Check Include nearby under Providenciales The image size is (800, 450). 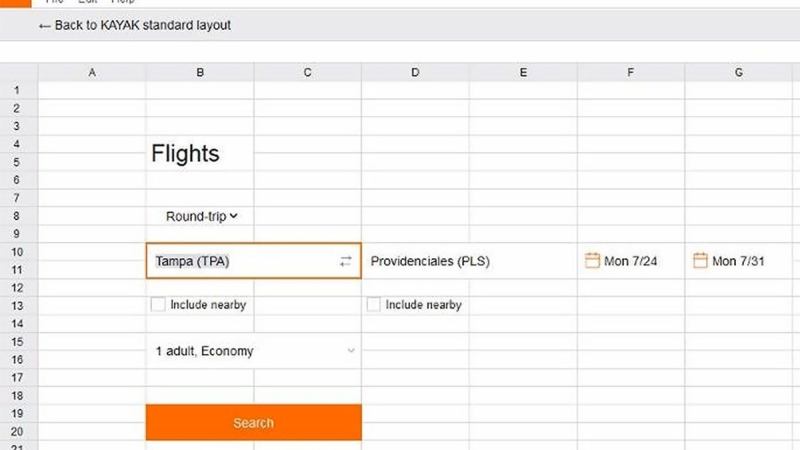(374, 304)
